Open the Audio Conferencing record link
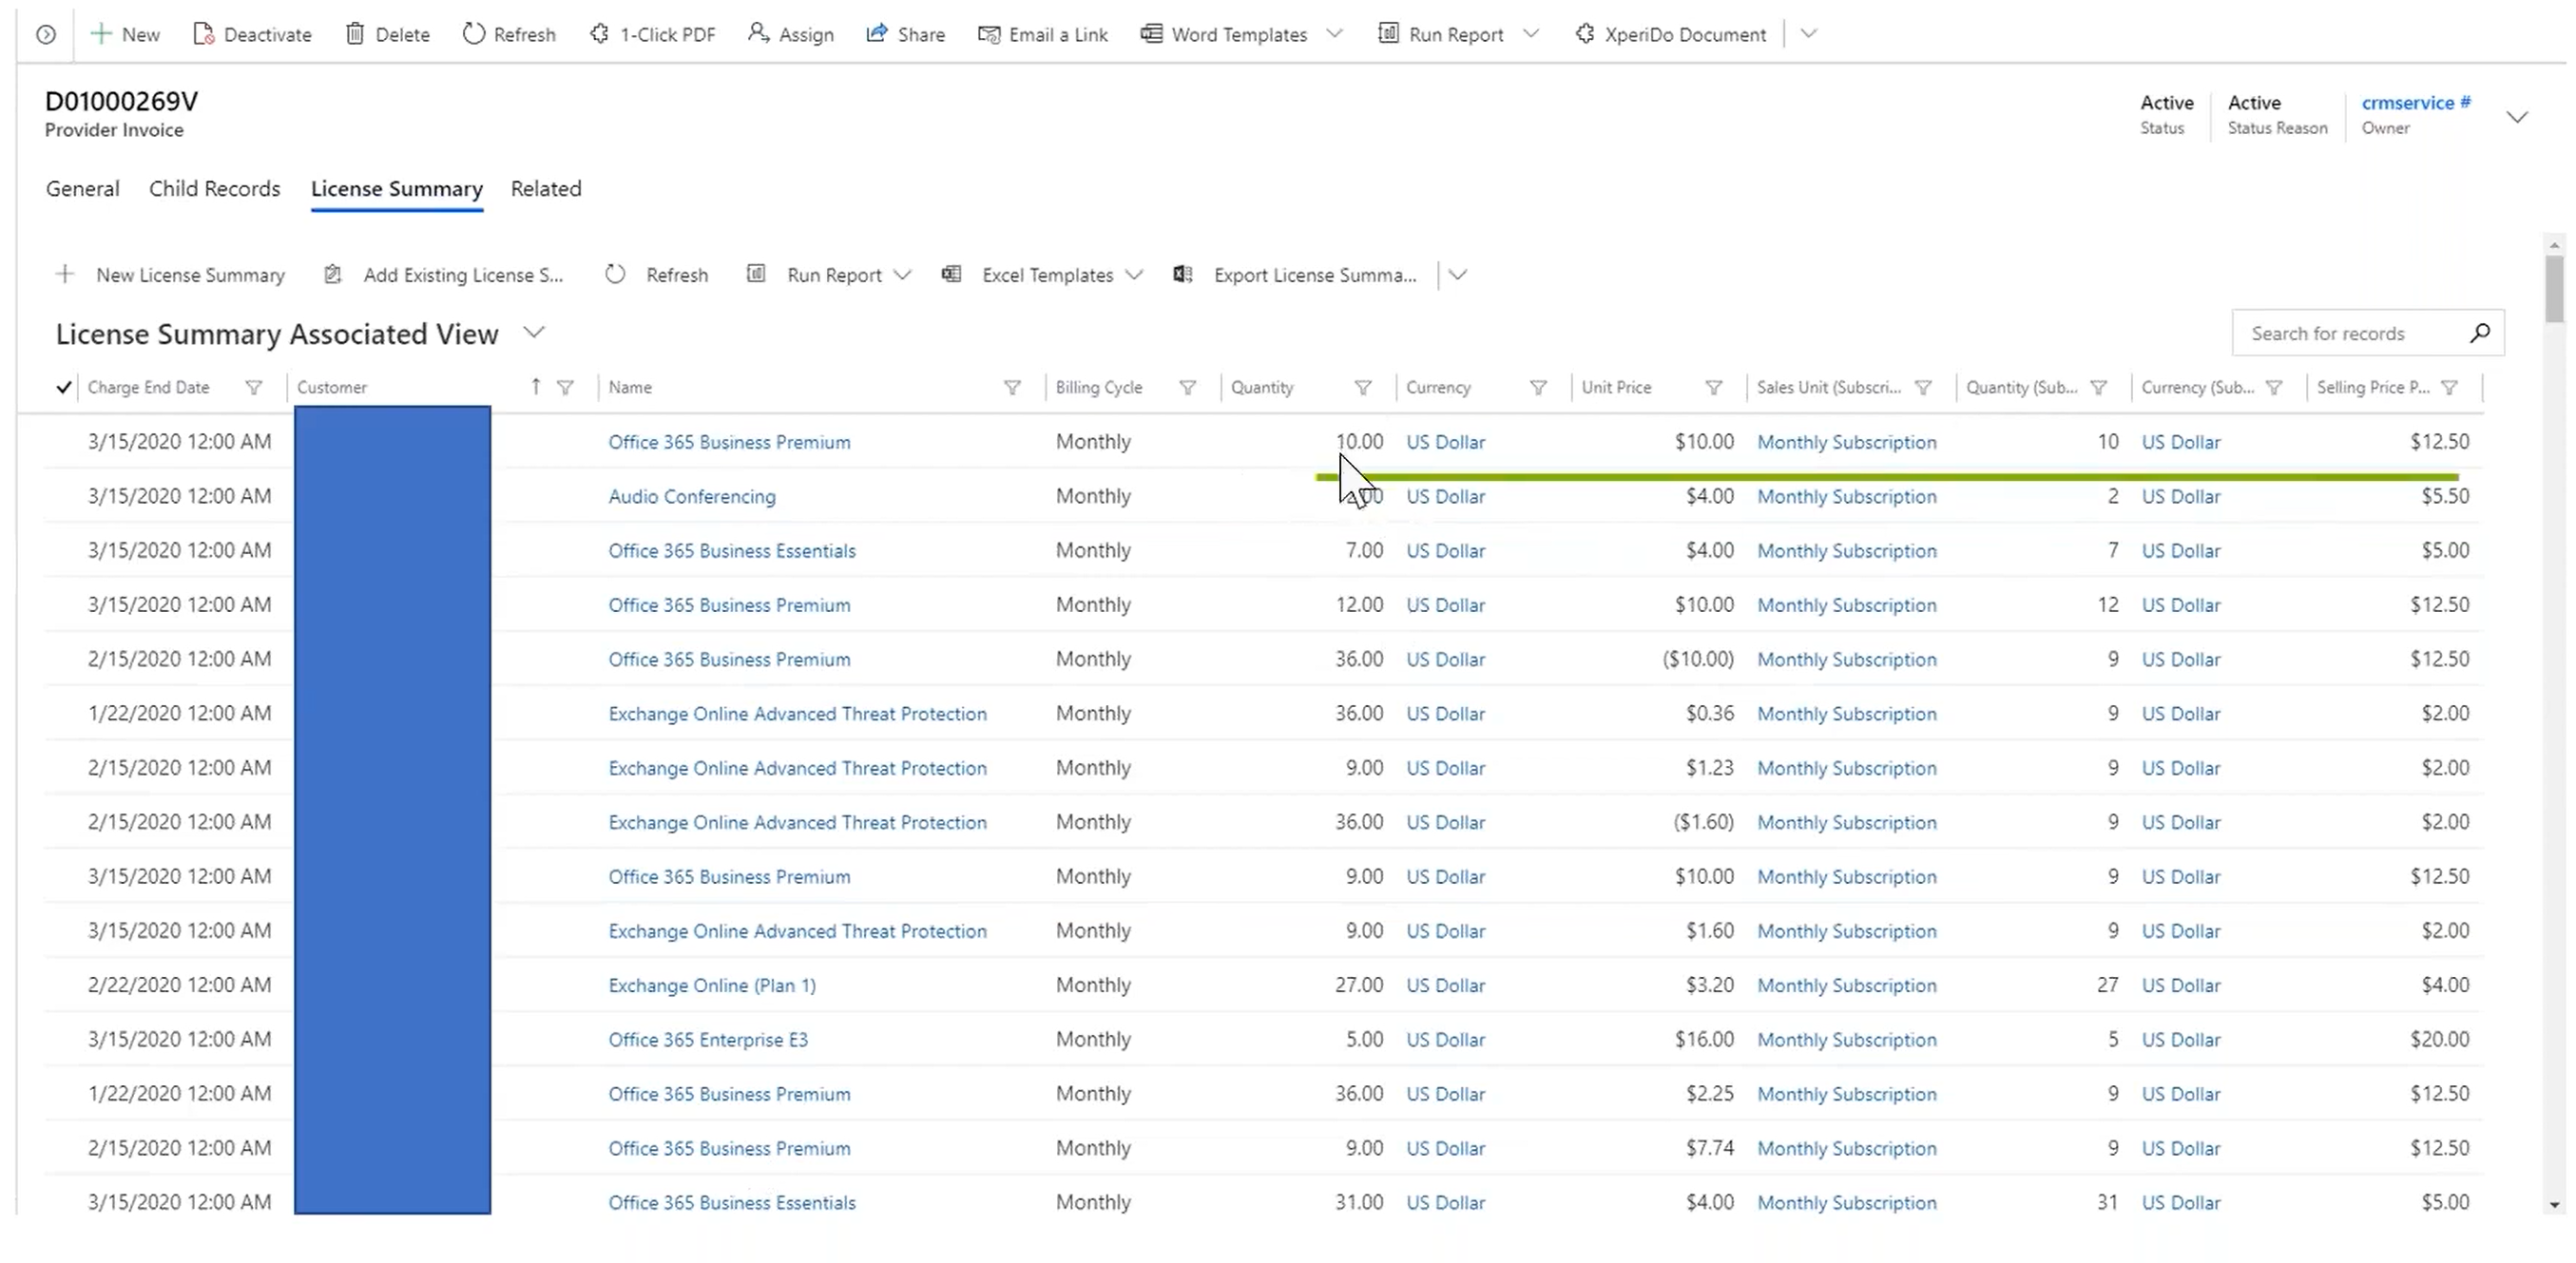This screenshot has width=2576, height=1263. tap(691, 496)
